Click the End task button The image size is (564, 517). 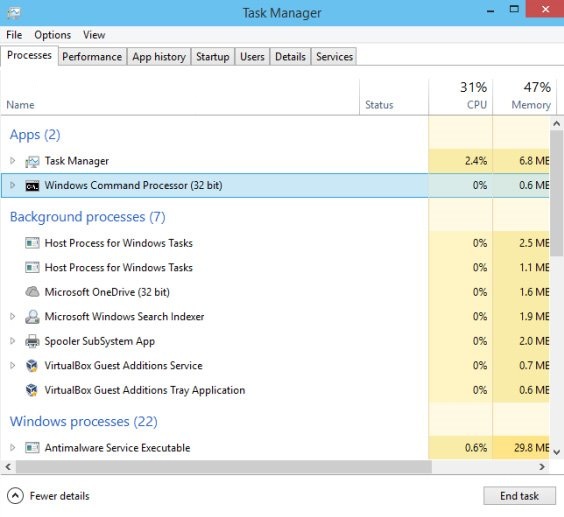coord(519,496)
